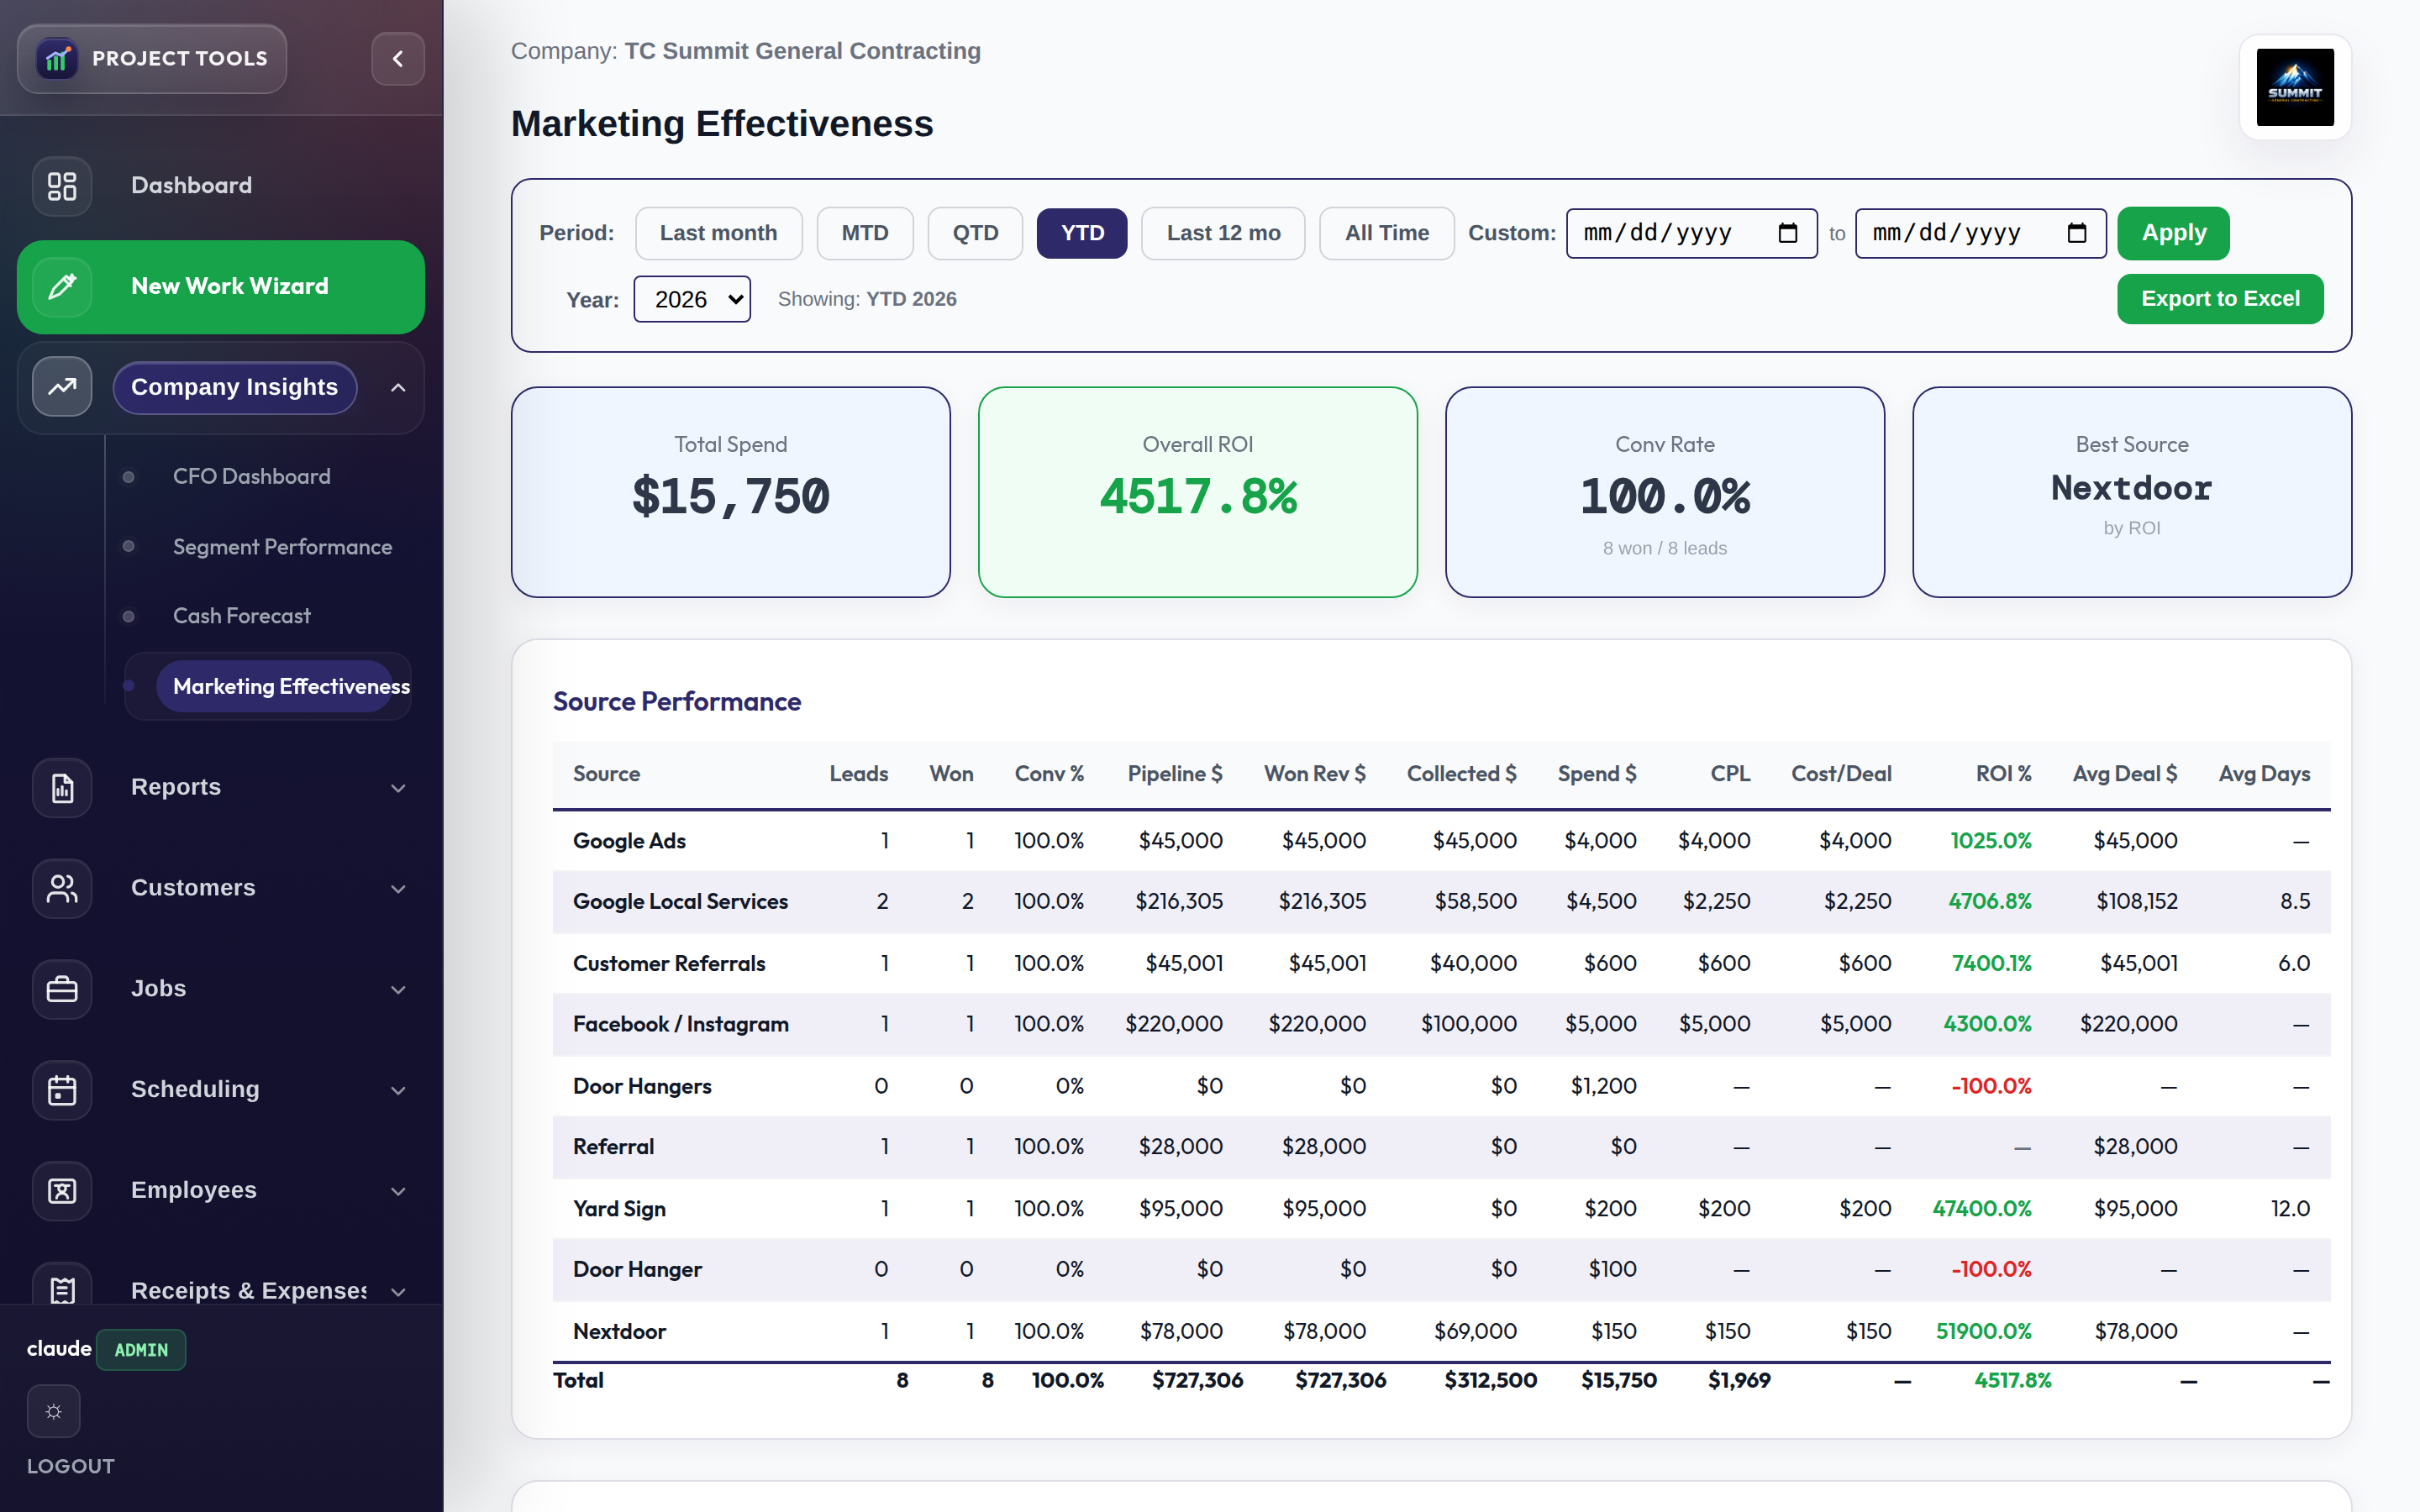Click the Best Source Nextdoor card
This screenshot has height=1512, width=2420.
click(2132, 492)
